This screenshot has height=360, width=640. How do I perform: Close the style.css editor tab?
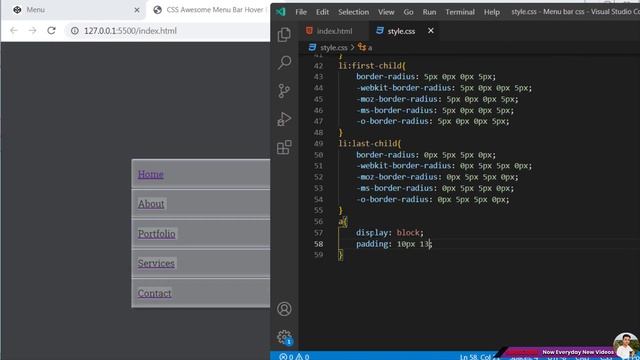tap(431, 31)
